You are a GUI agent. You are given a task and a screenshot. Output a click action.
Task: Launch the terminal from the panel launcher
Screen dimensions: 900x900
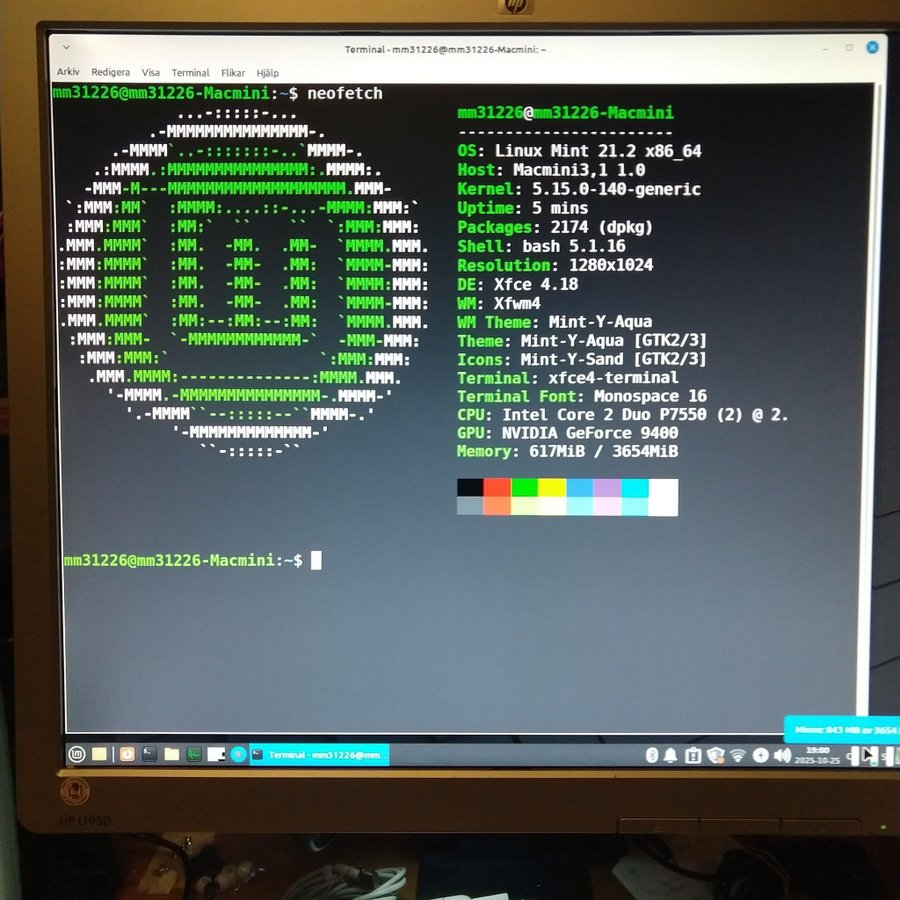pos(150,754)
